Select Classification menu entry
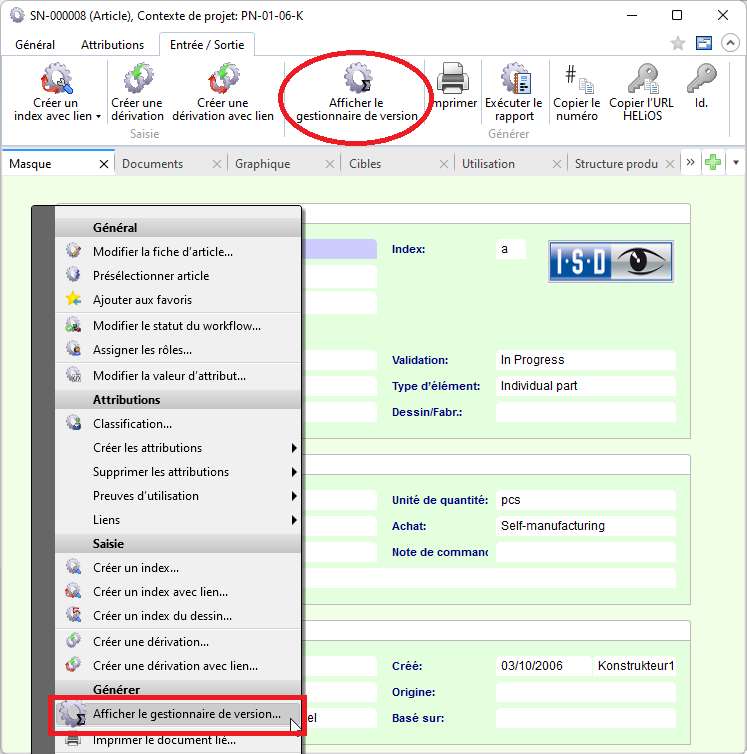747x754 pixels. click(178, 424)
